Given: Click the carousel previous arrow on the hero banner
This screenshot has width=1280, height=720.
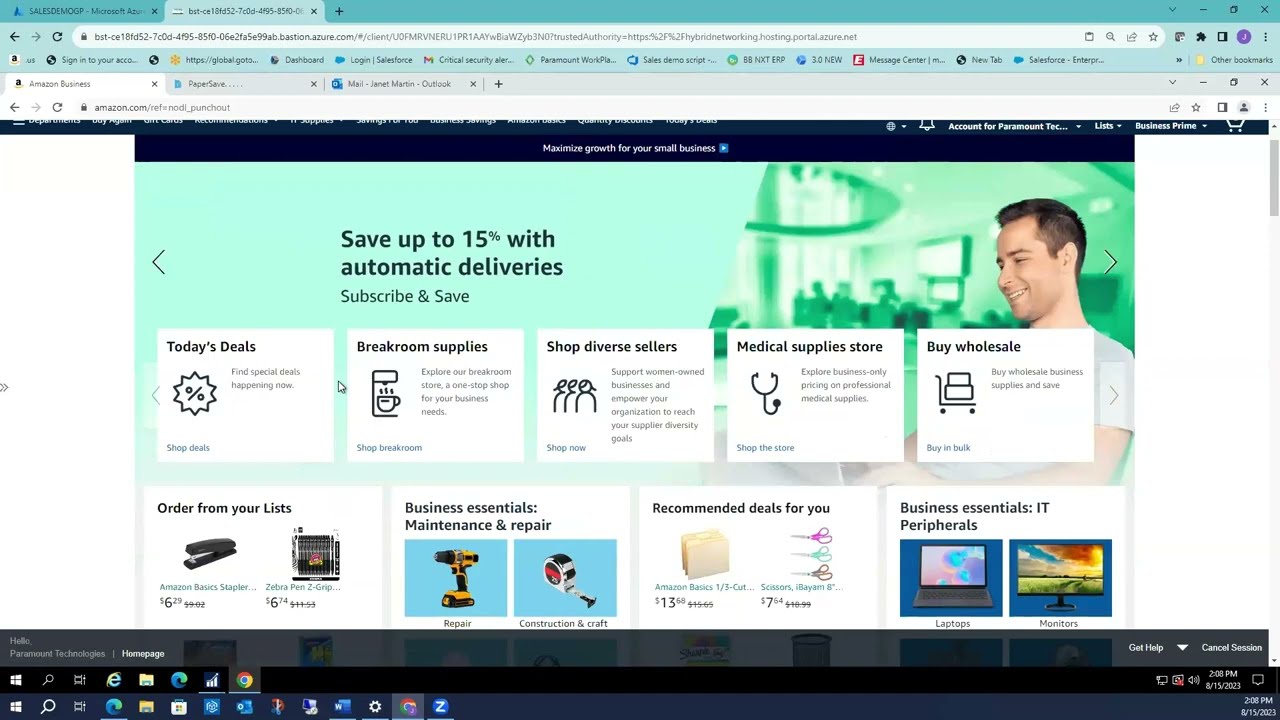Looking at the screenshot, I should 158,262.
